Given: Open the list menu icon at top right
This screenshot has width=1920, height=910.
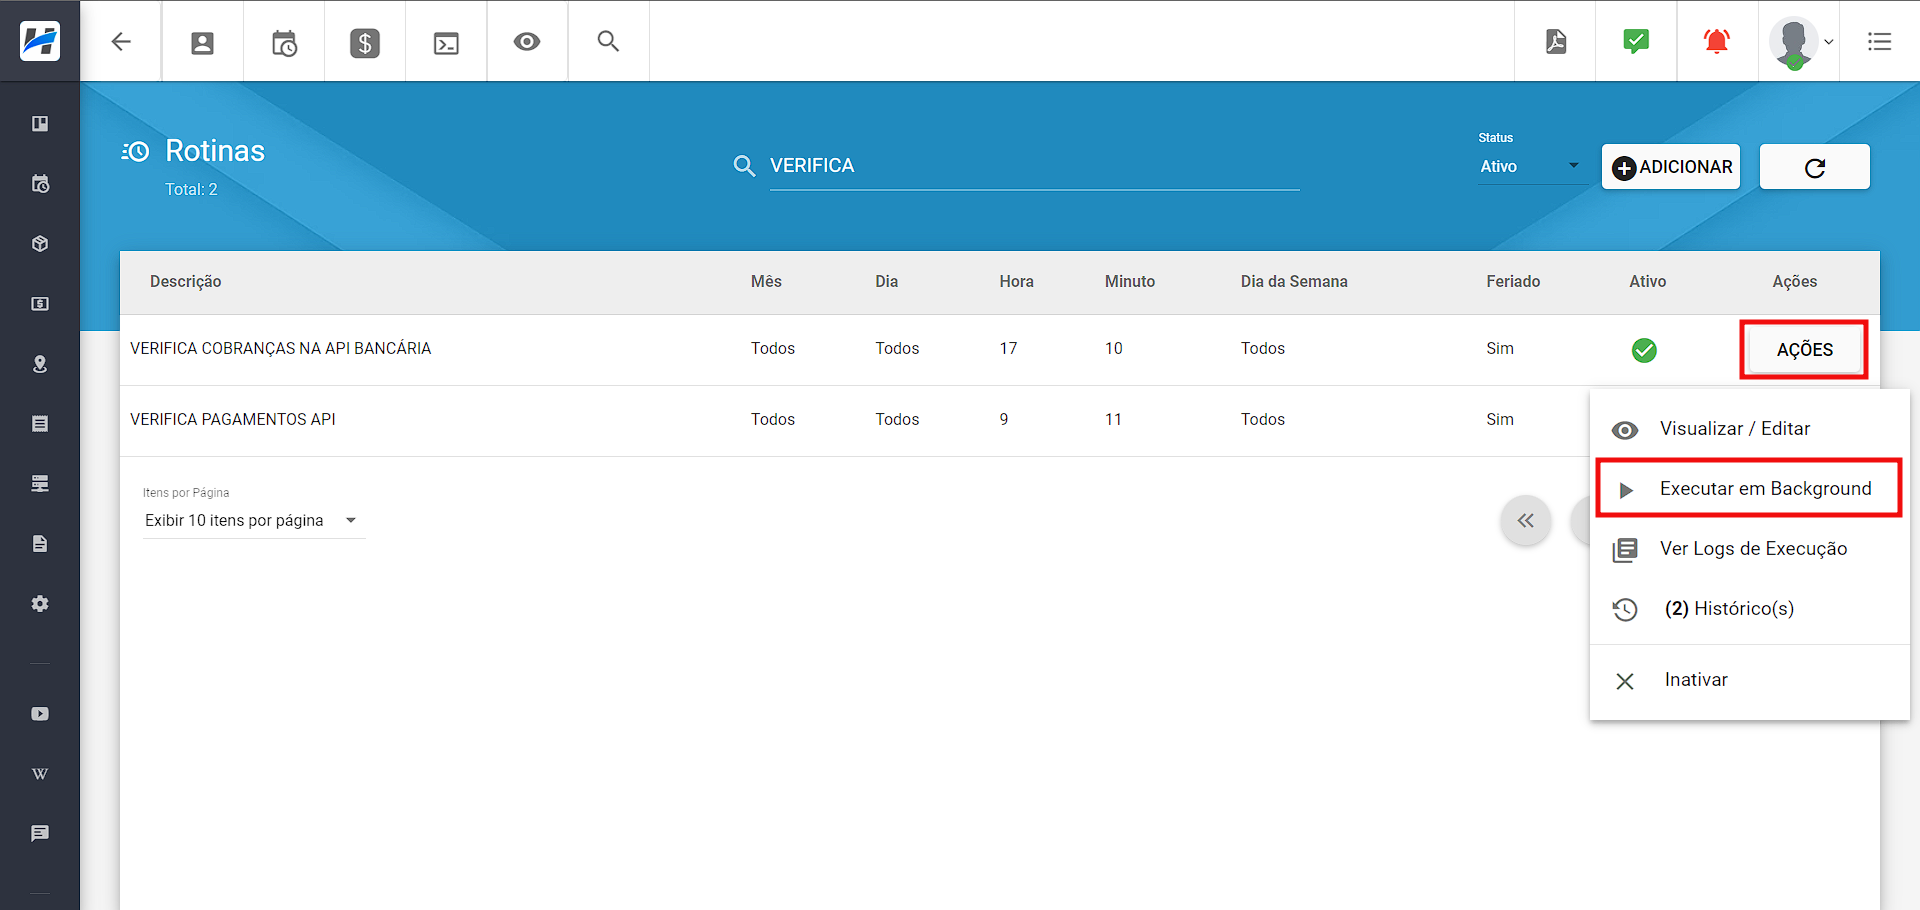Looking at the screenshot, I should click(x=1879, y=41).
